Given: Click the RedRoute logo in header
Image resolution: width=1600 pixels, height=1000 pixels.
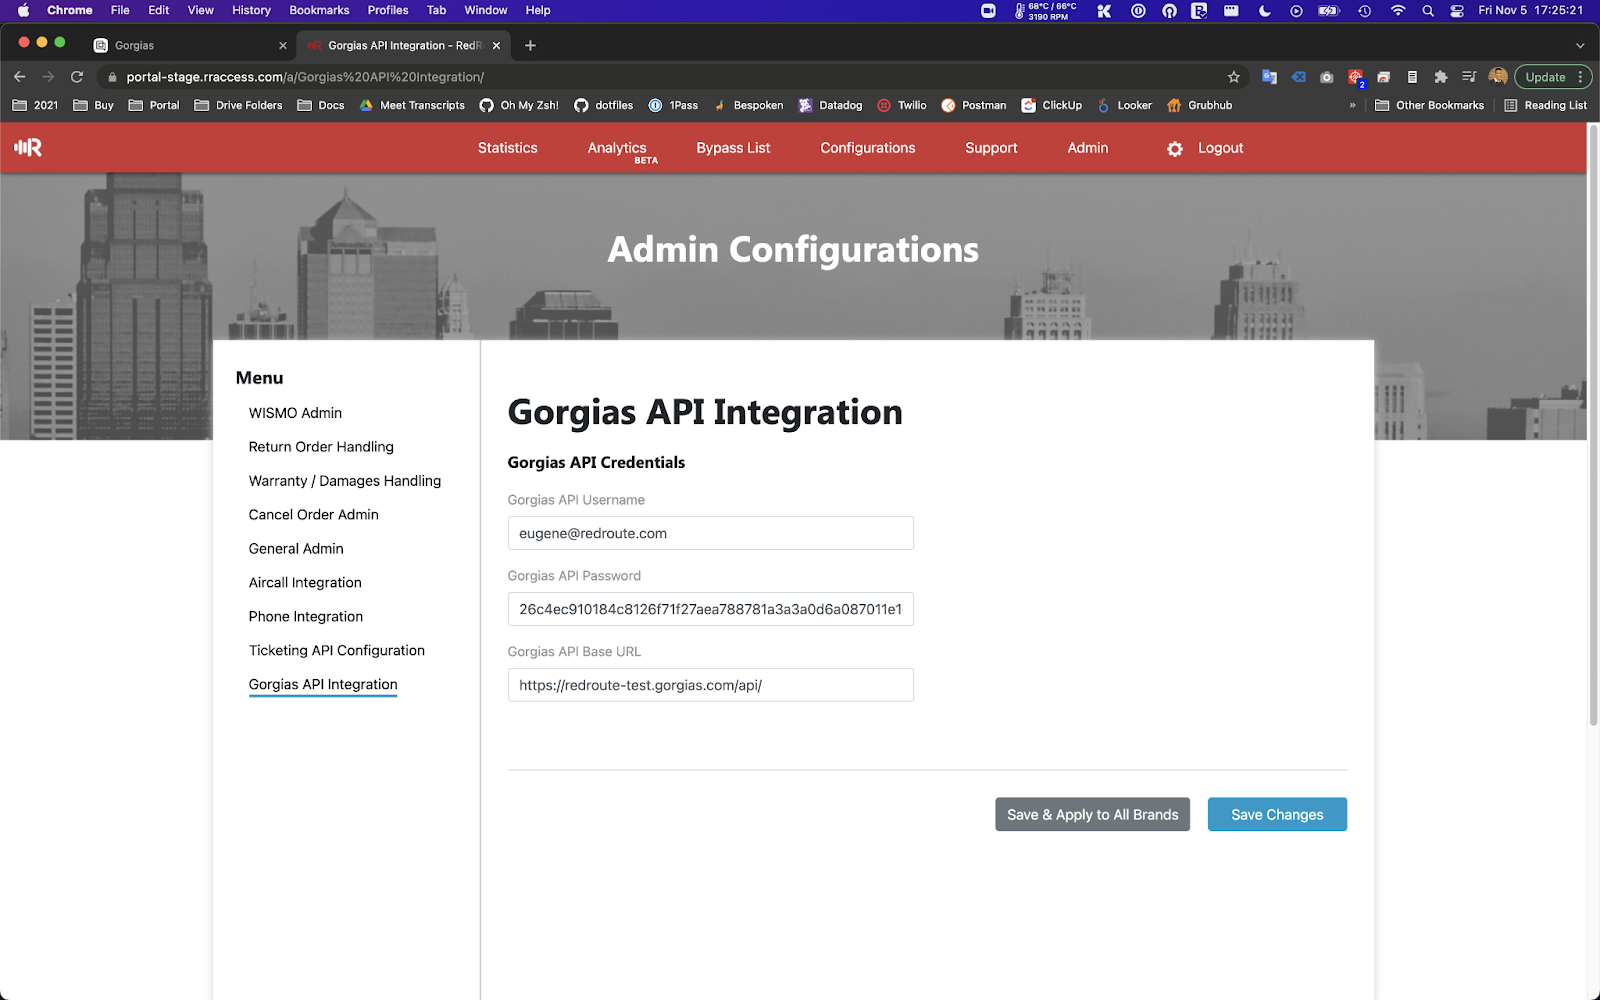Looking at the screenshot, I should tap(28, 148).
